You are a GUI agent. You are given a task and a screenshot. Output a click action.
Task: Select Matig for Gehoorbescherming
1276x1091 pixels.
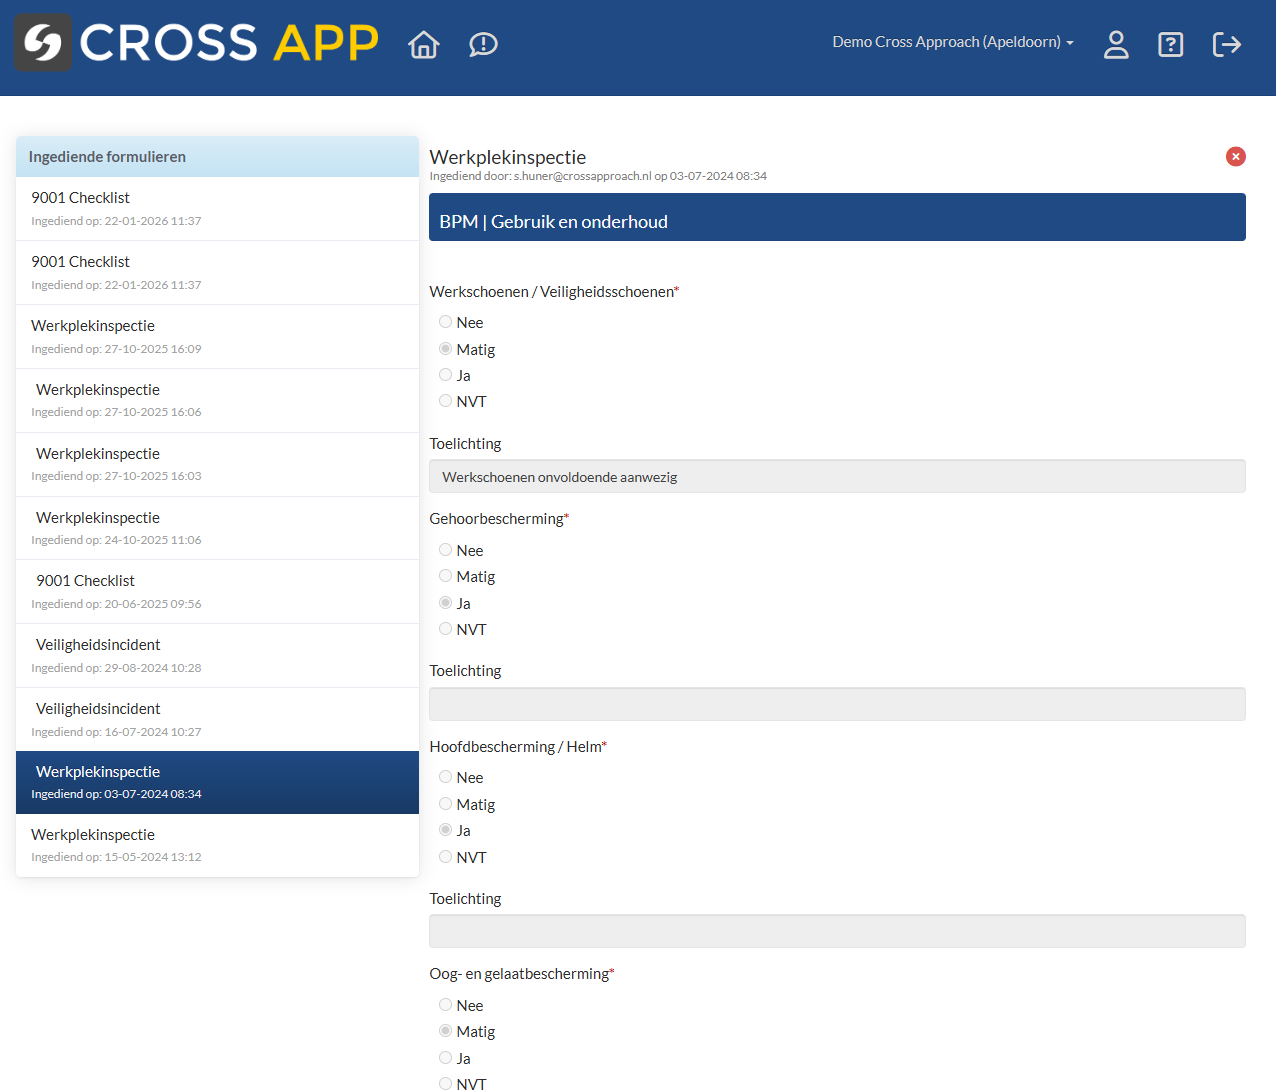pos(446,576)
